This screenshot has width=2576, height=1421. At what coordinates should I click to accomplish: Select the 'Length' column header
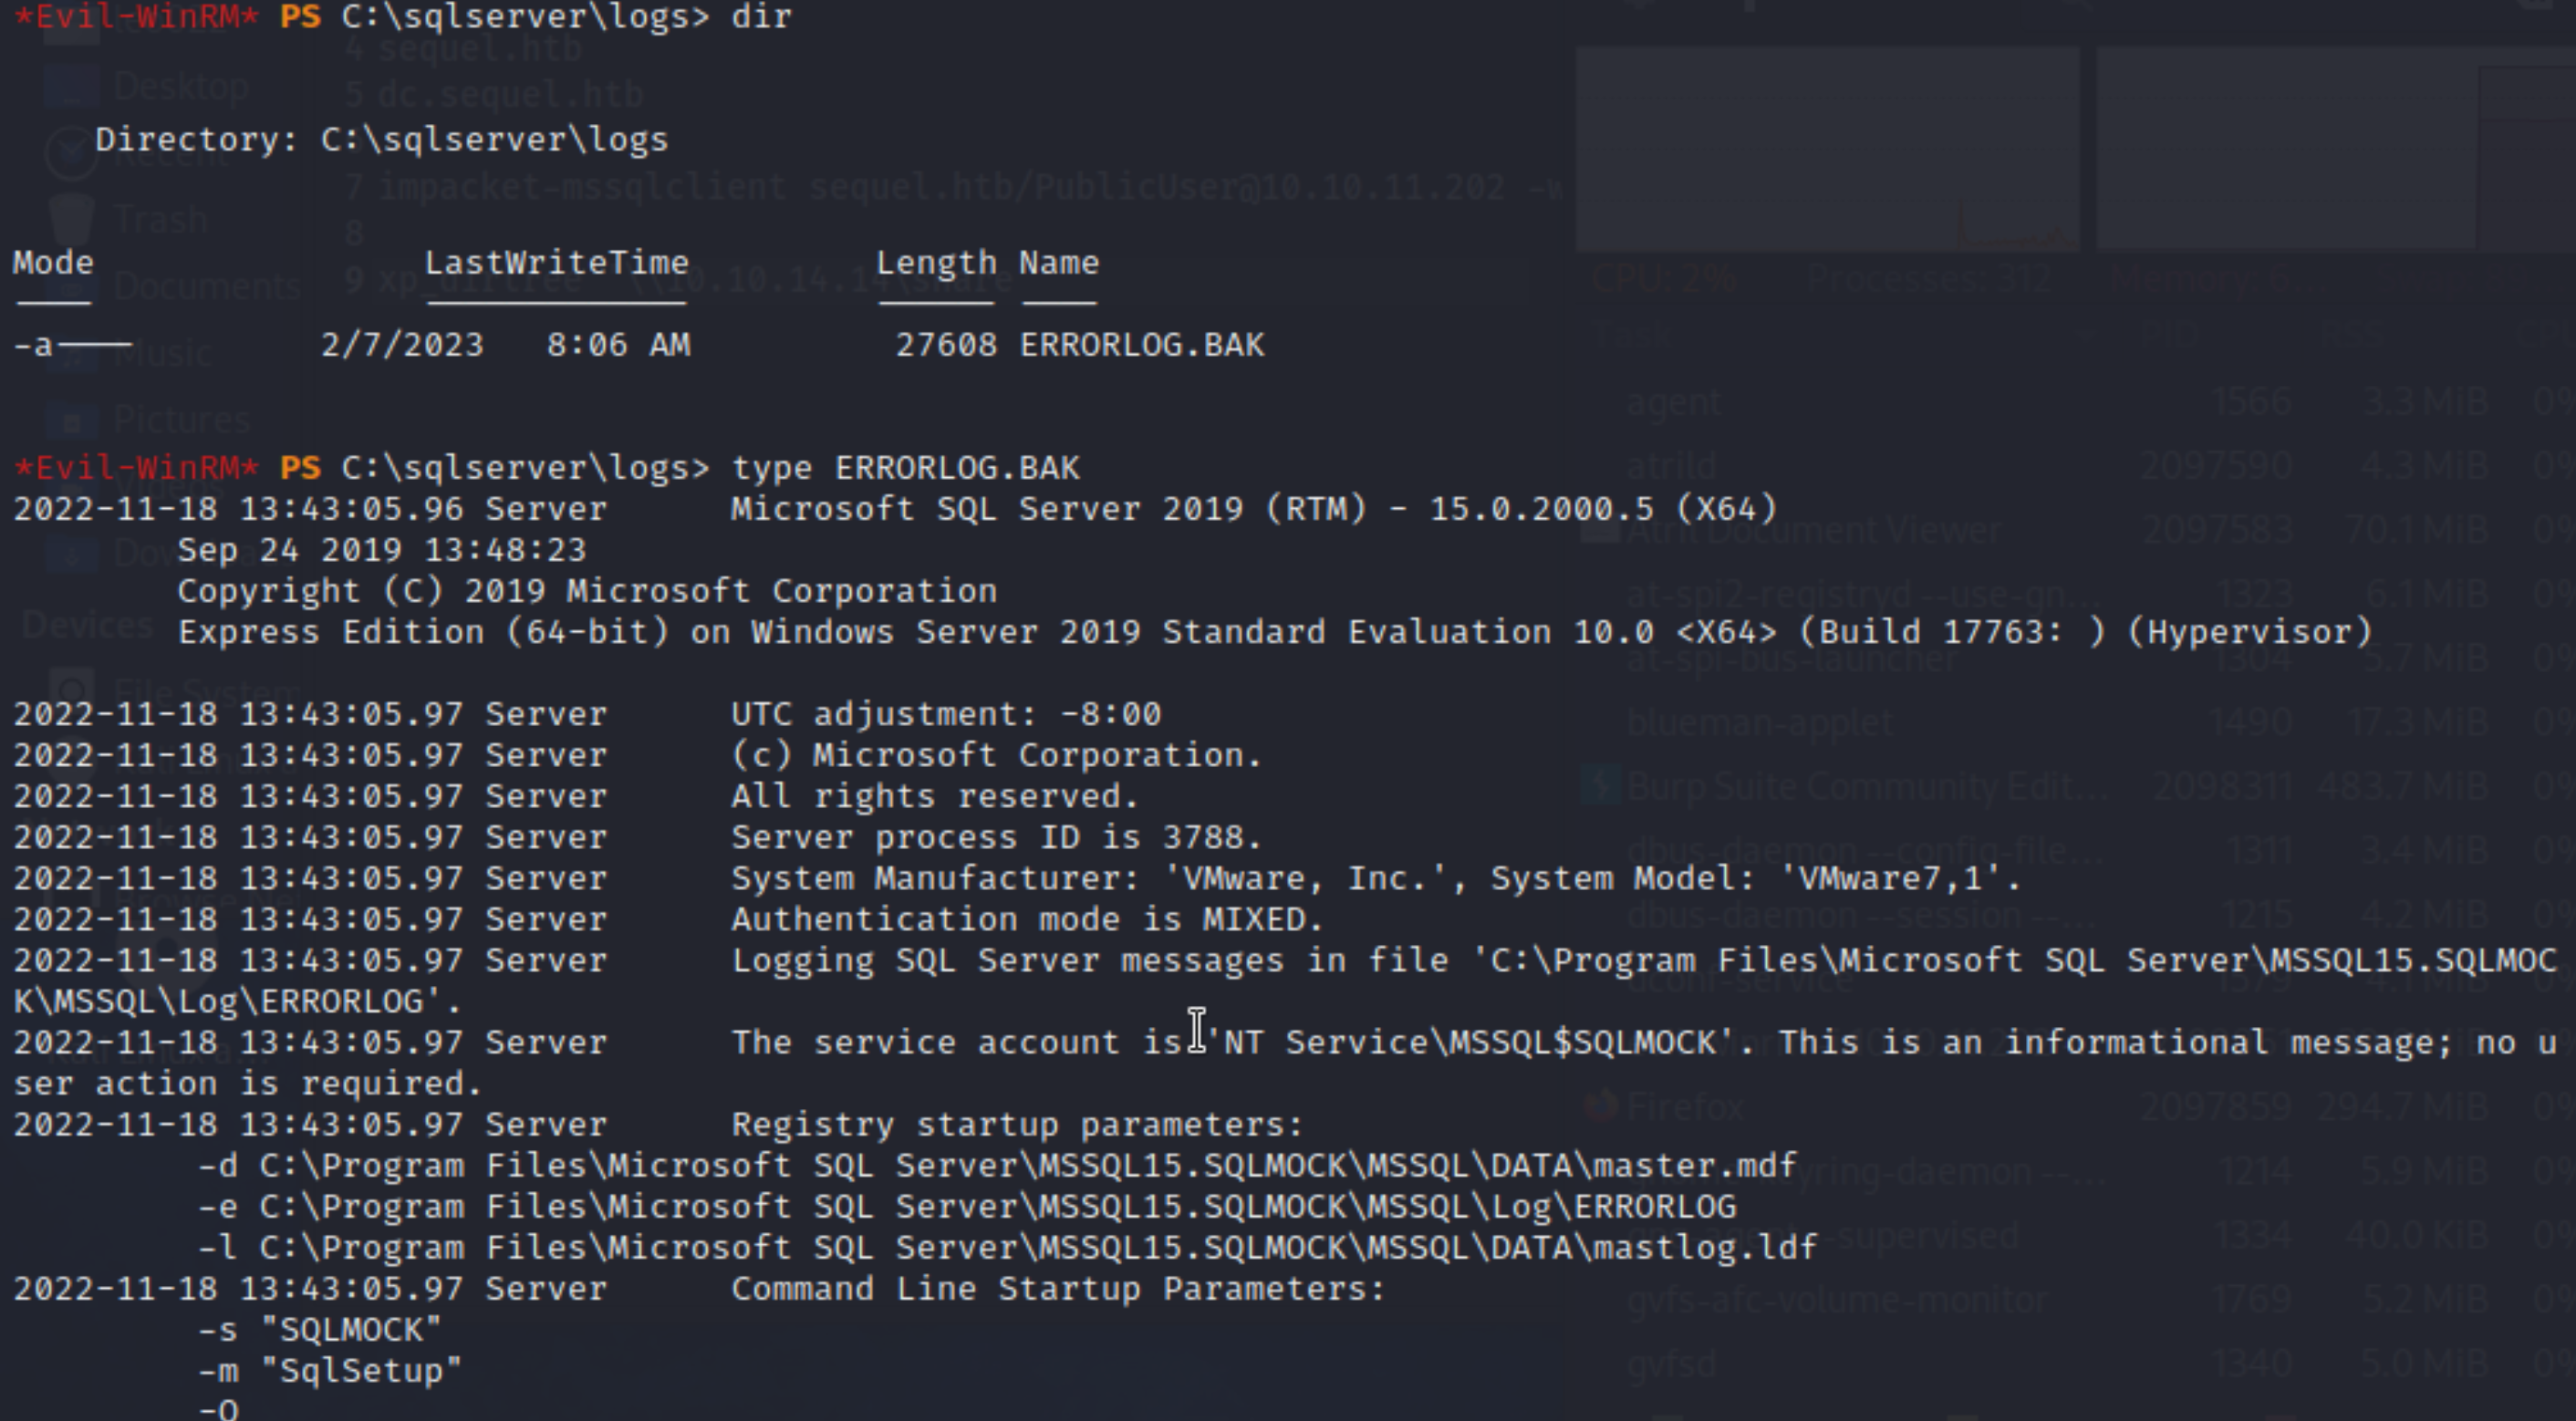(x=936, y=263)
